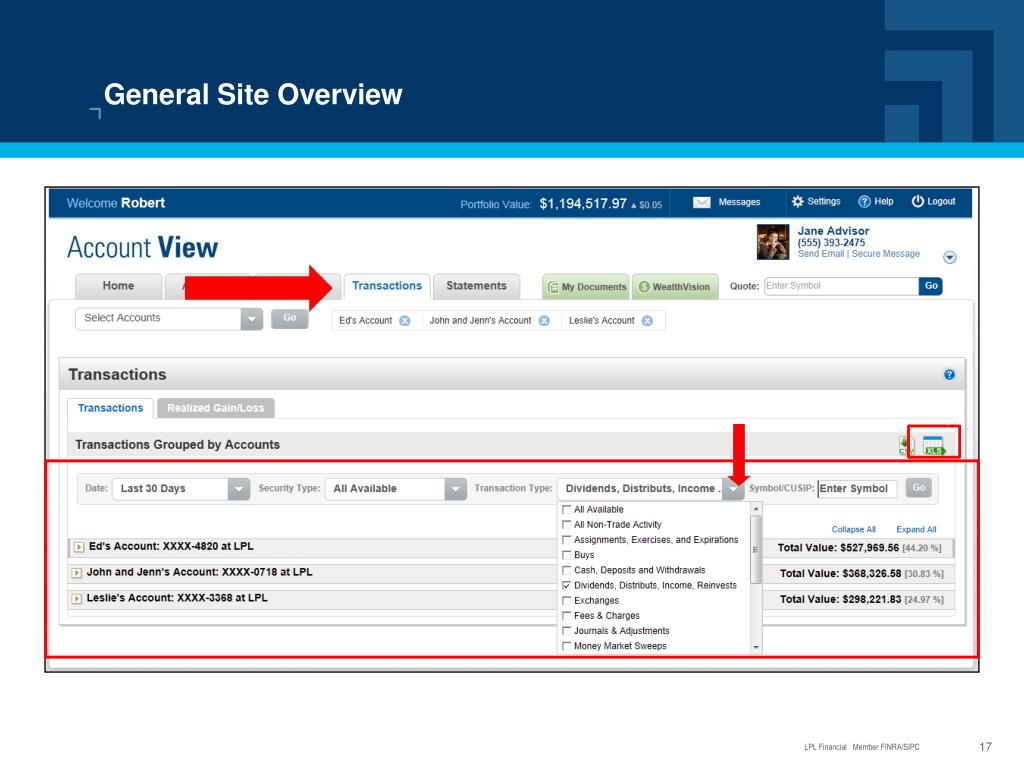
Task: Click Go next to Quote field
Action: click(x=931, y=286)
